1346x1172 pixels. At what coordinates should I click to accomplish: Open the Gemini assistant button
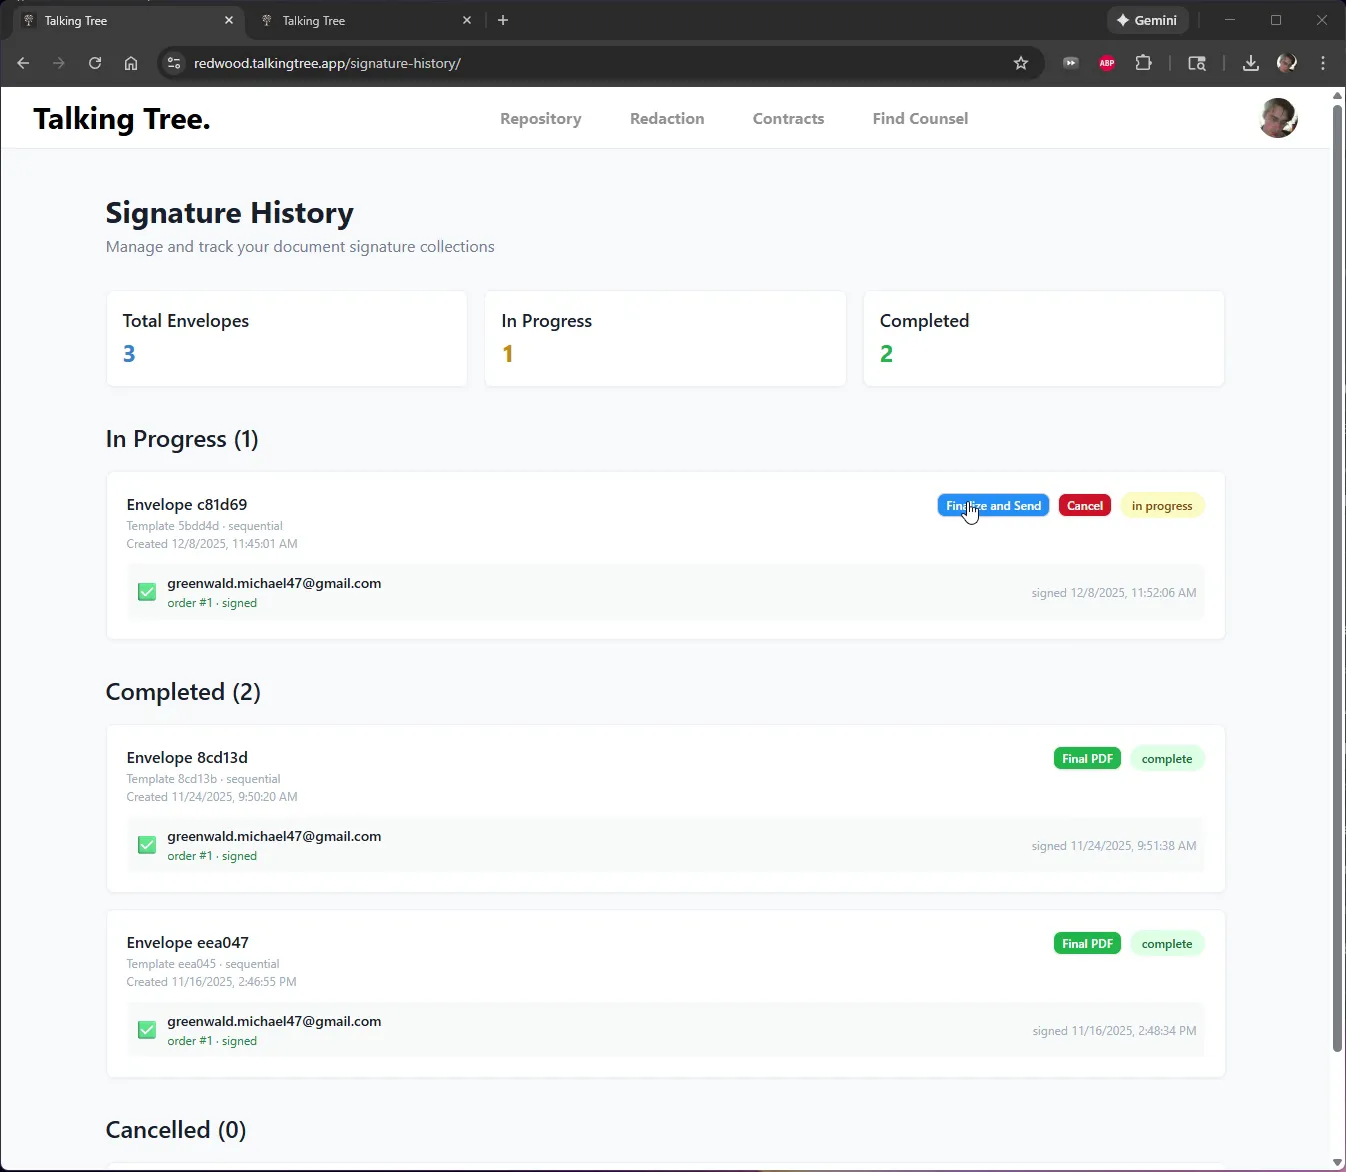click(1148, 20)
